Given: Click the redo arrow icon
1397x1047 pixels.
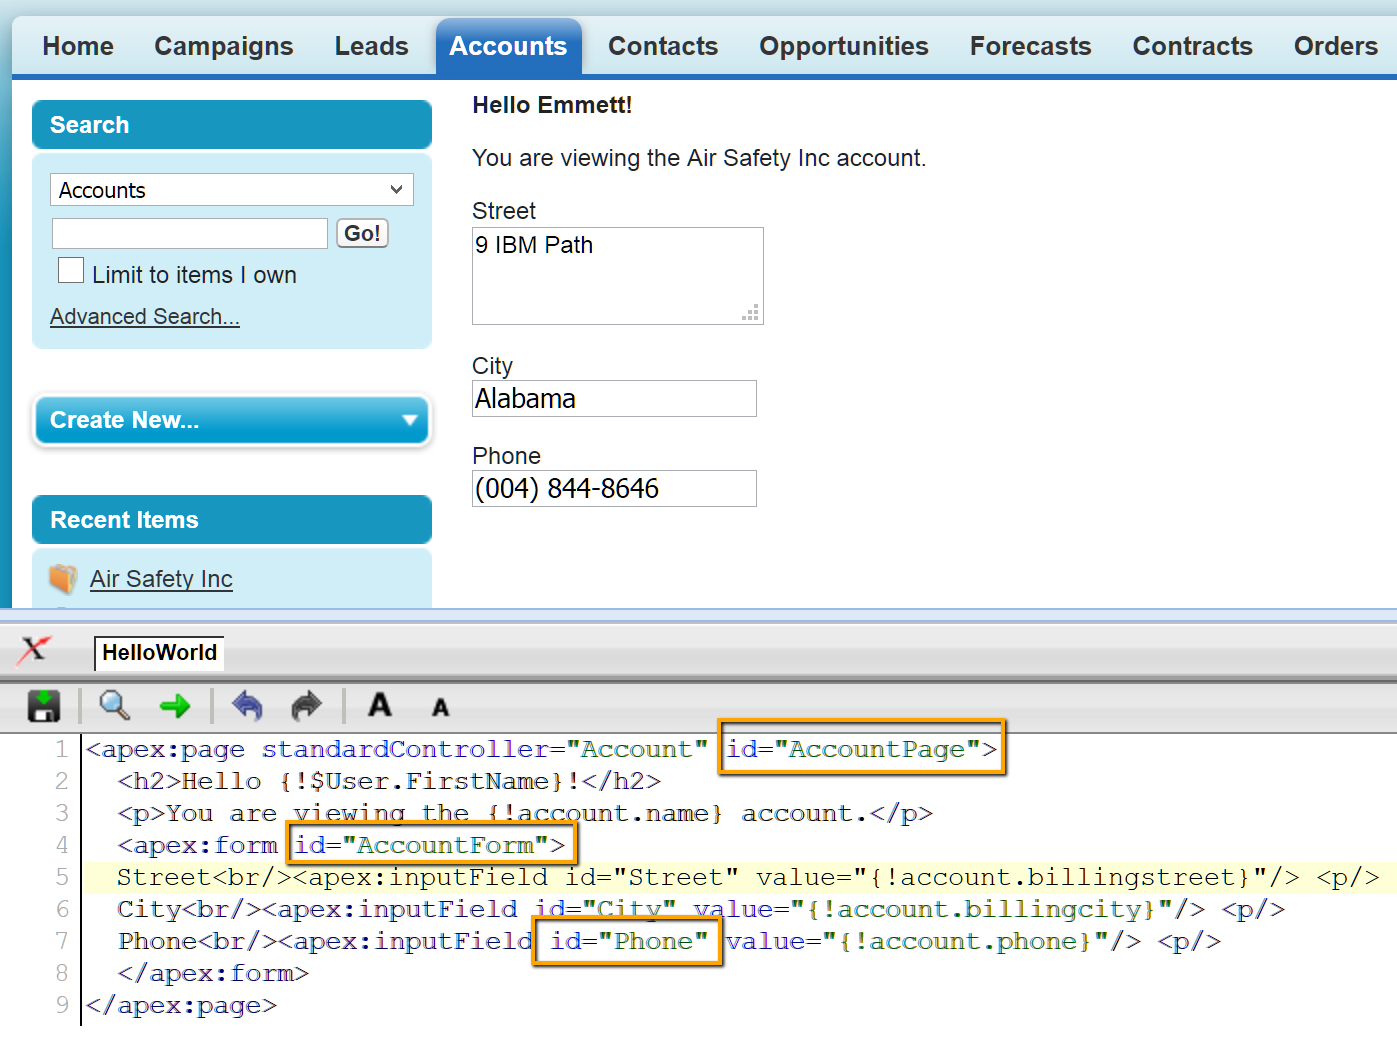Looking at the screenshot, I should pyautogui.click(x=306, y=706).
